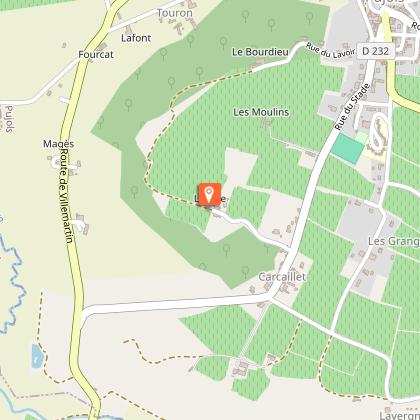
Task: Click the oval track beside the sports field
Action: tap(379, 132)
